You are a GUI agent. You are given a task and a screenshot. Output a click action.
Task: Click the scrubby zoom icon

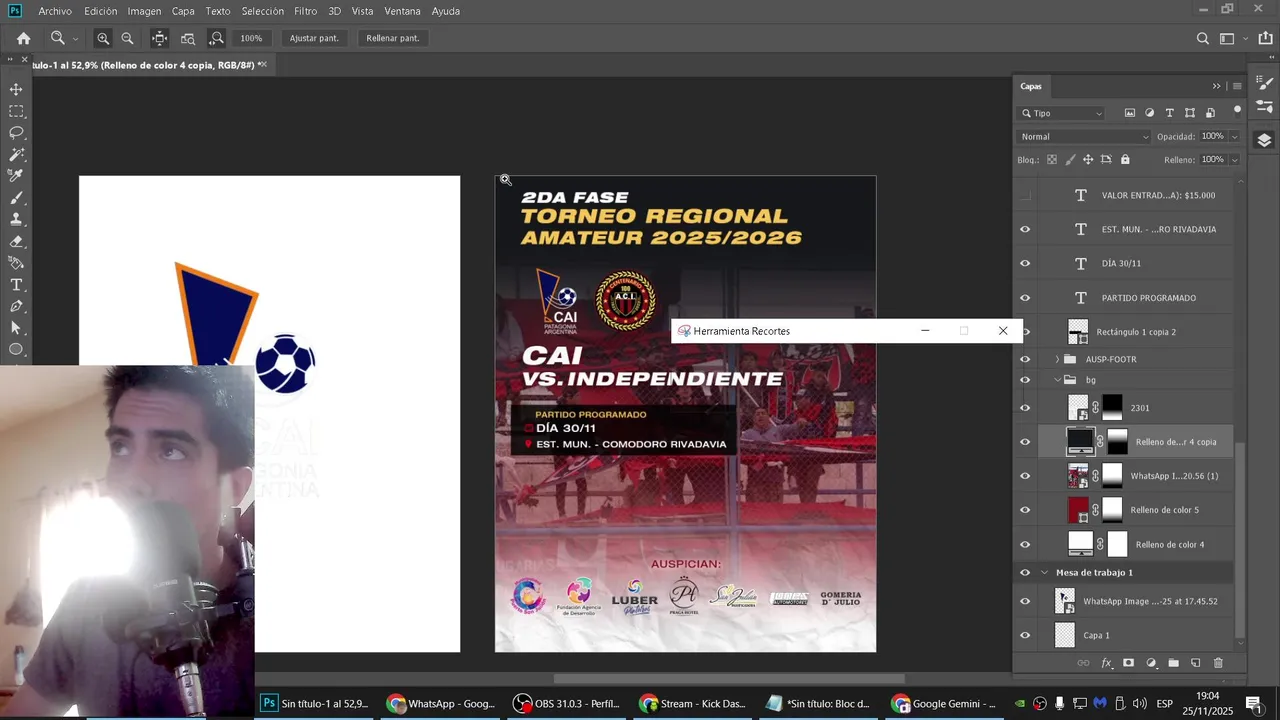[216, 38]
